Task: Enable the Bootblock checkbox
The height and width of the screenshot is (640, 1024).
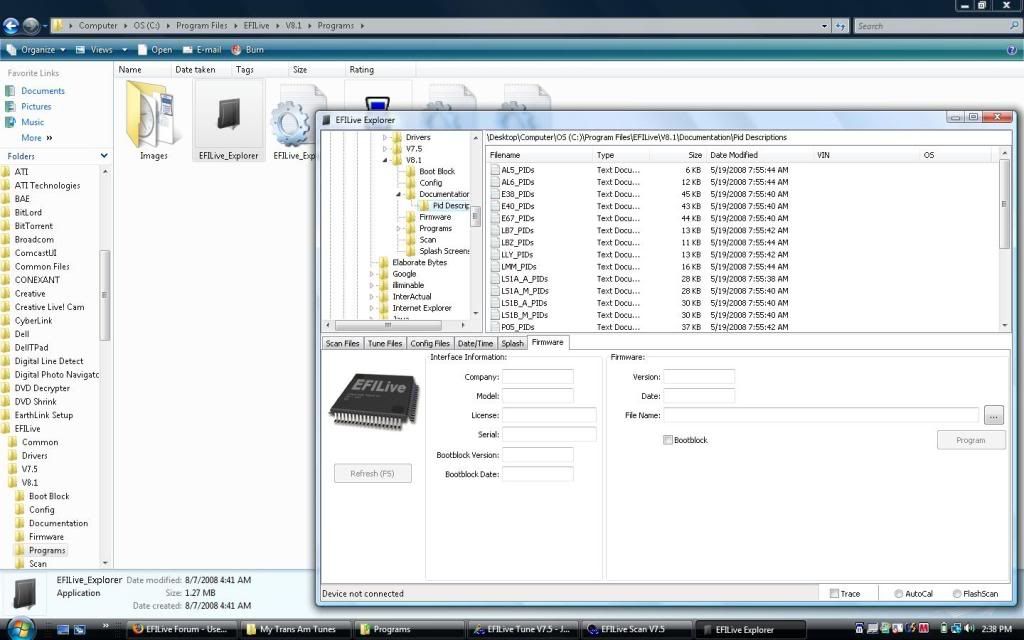Action: point(667,440)
